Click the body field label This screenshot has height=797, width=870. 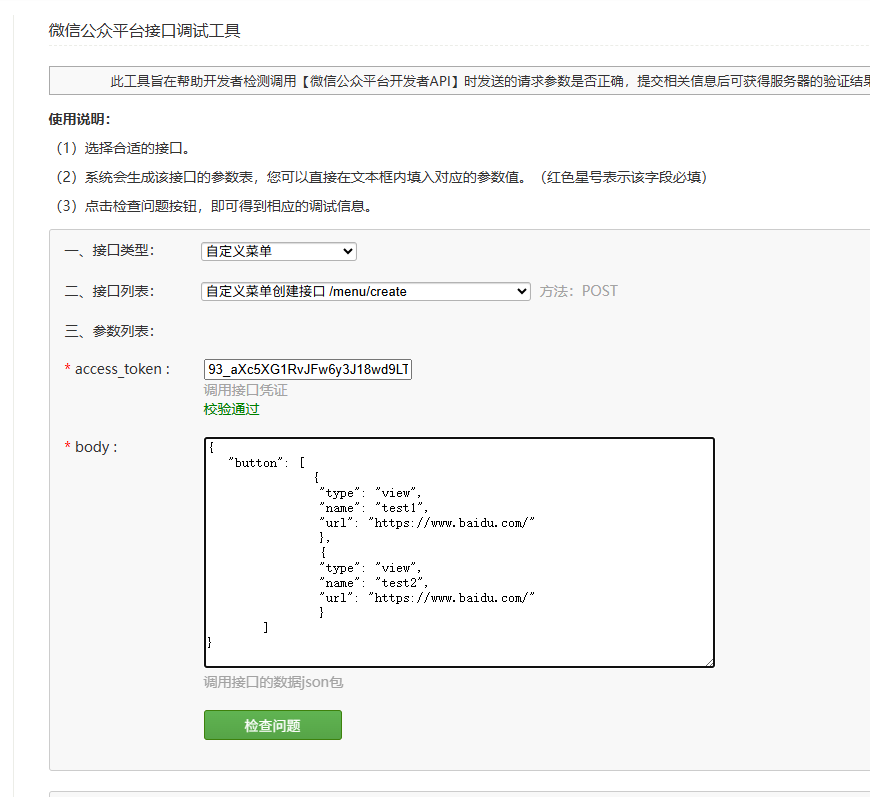(x=91, y=447)
